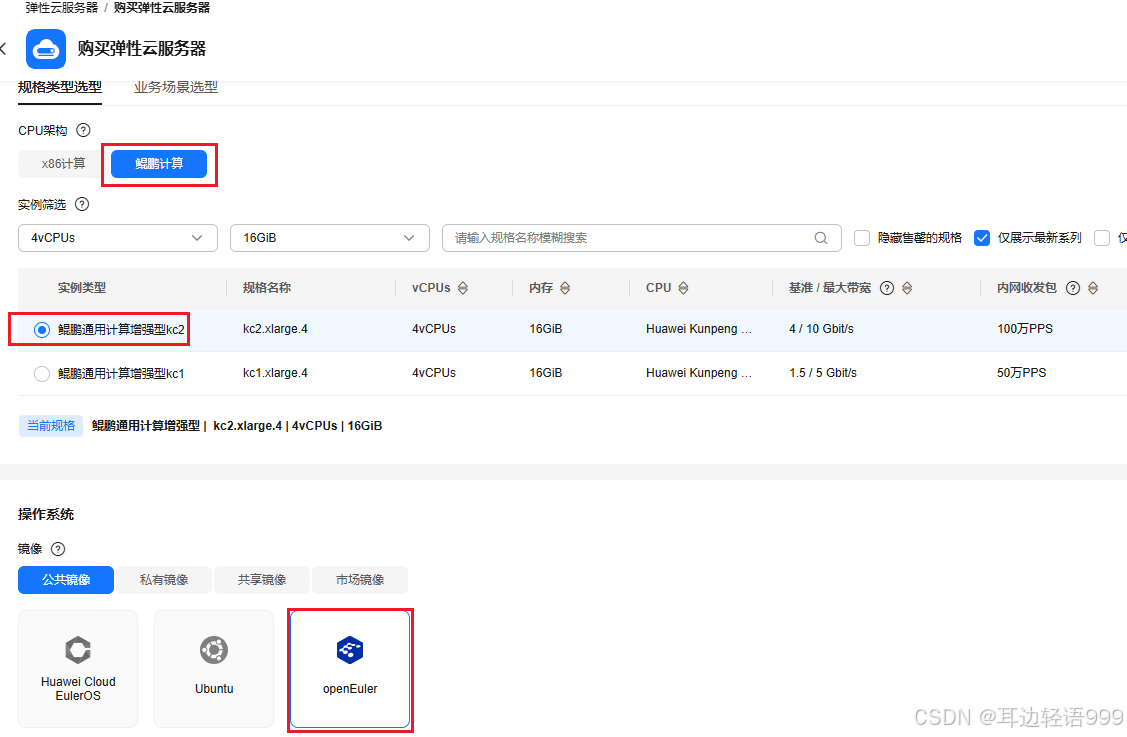Click 100万PPS cell
Screen dimensions: 1127x737
pos(1025,329)
